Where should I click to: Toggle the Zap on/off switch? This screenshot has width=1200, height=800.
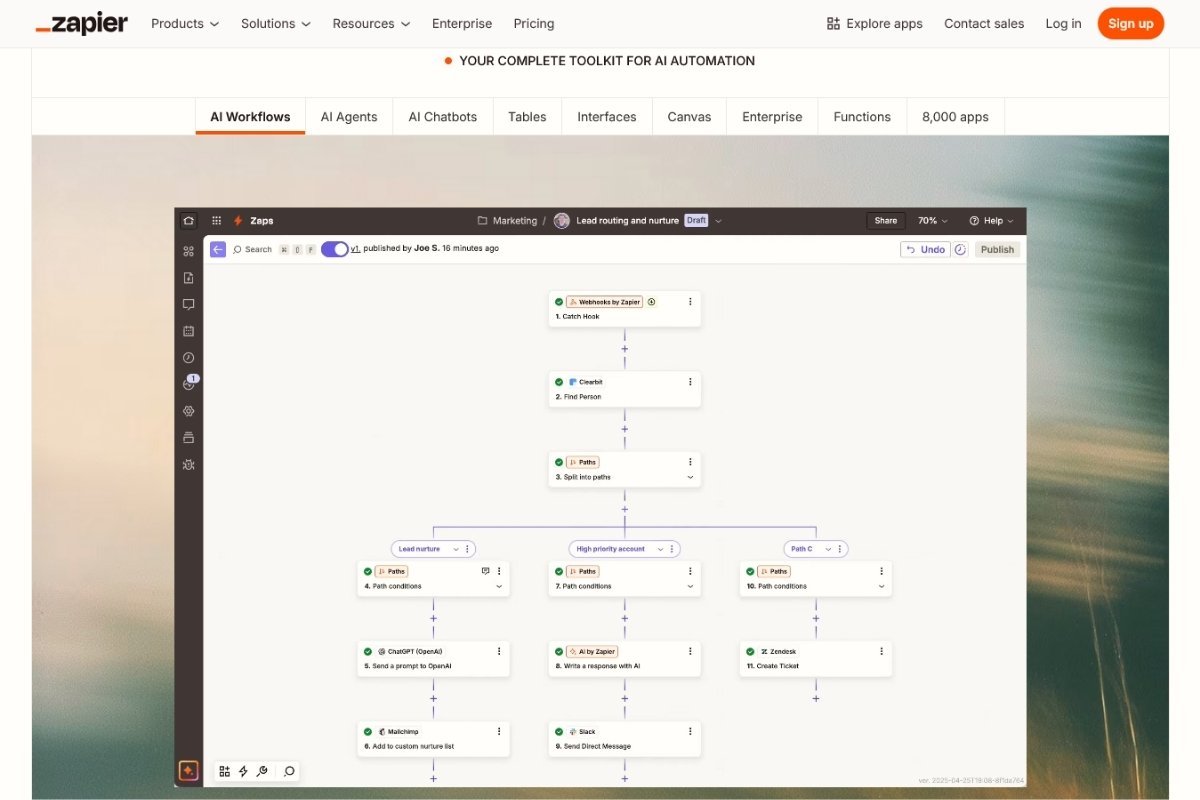click(x=334, y=249)
